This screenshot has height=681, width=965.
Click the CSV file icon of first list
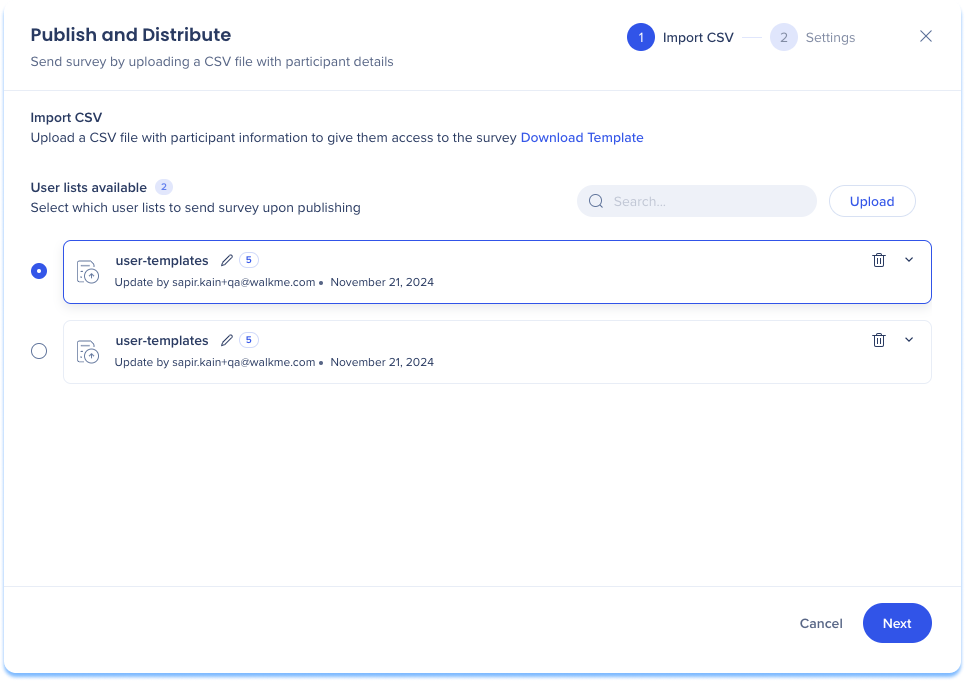(x=88, y=272)
